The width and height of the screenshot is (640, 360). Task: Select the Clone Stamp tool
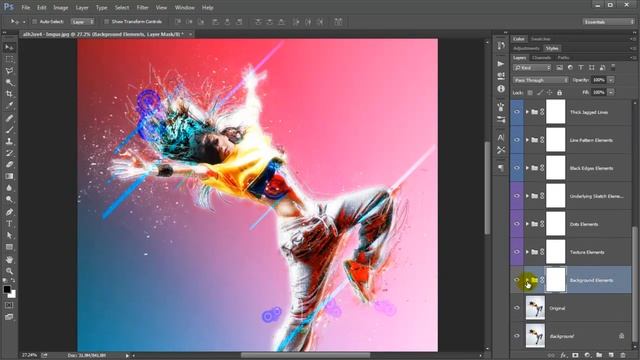pos(9,141)
